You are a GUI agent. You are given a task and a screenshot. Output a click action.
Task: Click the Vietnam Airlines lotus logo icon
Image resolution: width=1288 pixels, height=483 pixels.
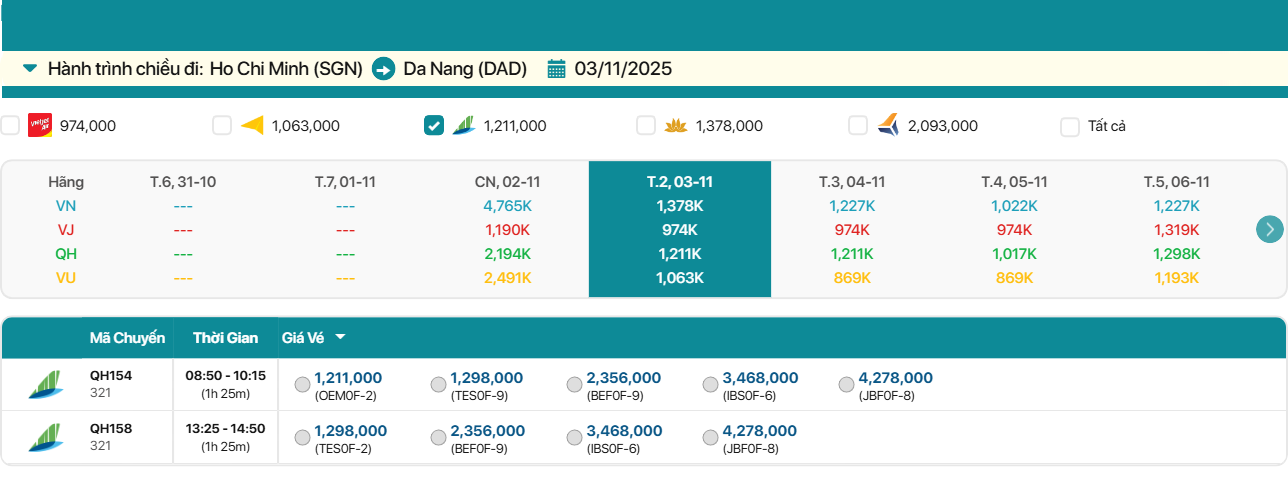pos(676,125)
